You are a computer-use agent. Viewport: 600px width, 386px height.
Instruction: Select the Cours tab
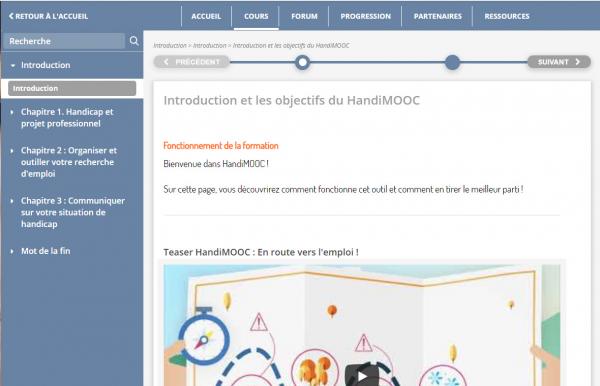coord(256,16)
